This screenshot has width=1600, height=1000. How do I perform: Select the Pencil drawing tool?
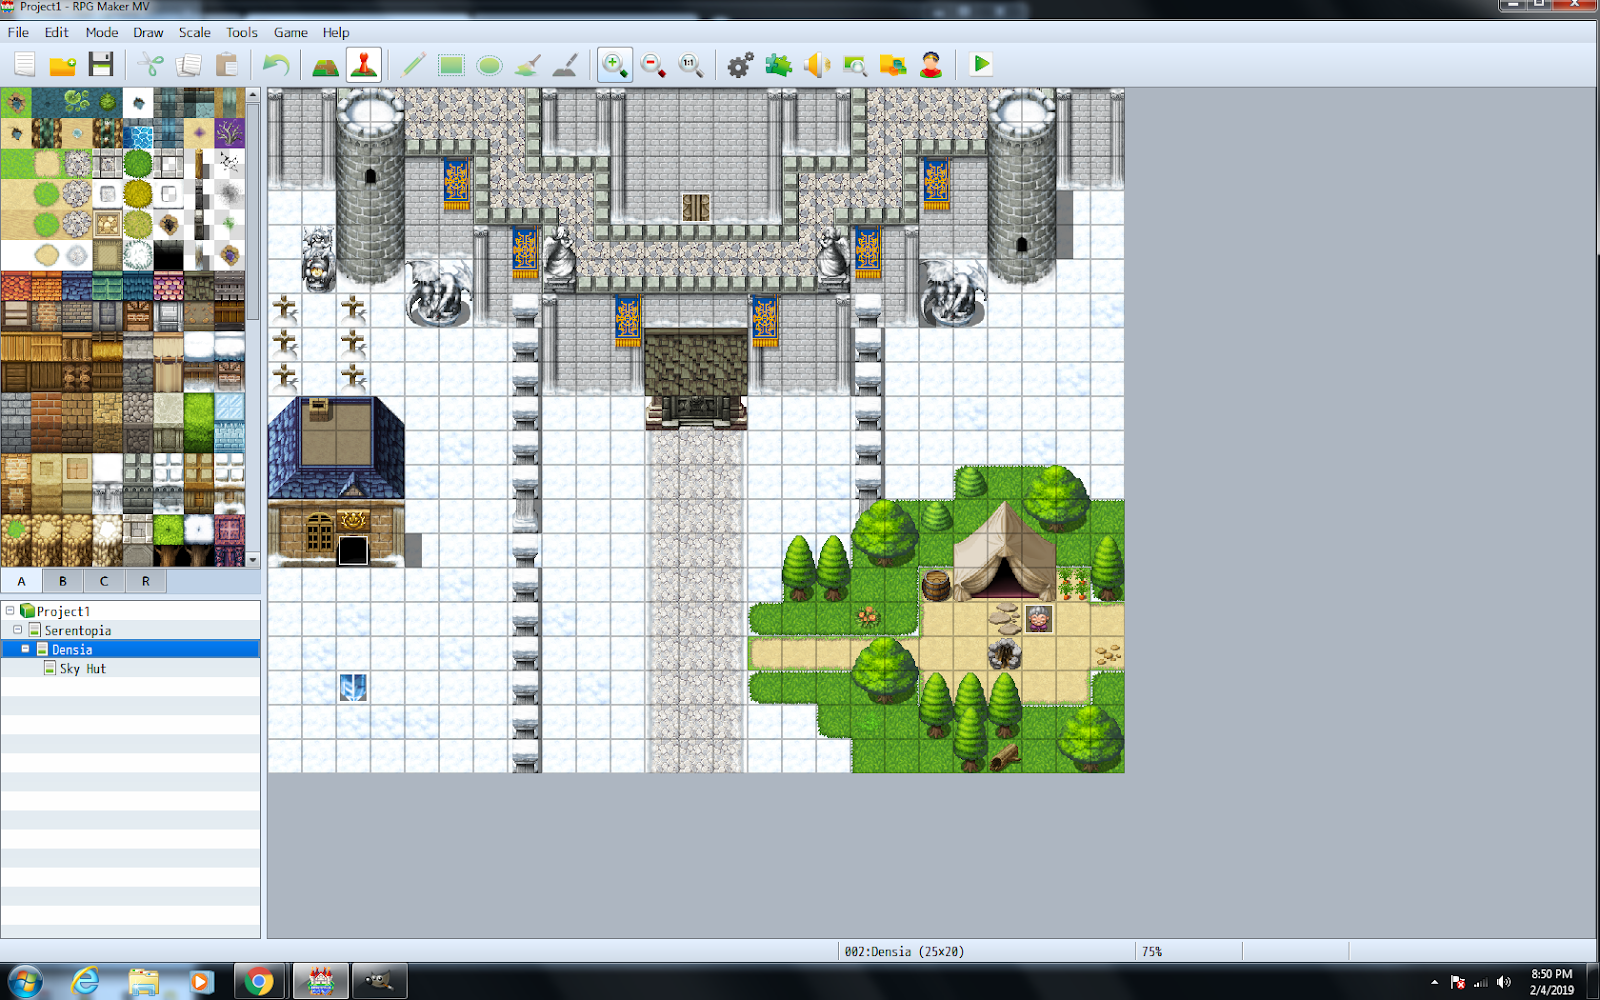(x=412, y=65)
